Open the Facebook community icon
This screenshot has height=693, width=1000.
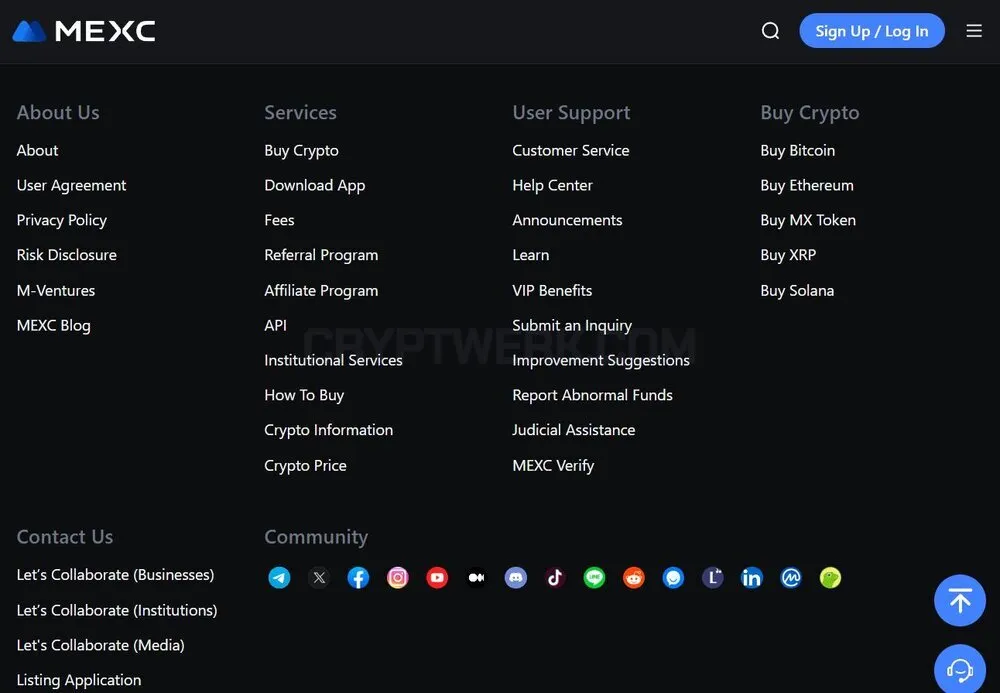[358, 578]
